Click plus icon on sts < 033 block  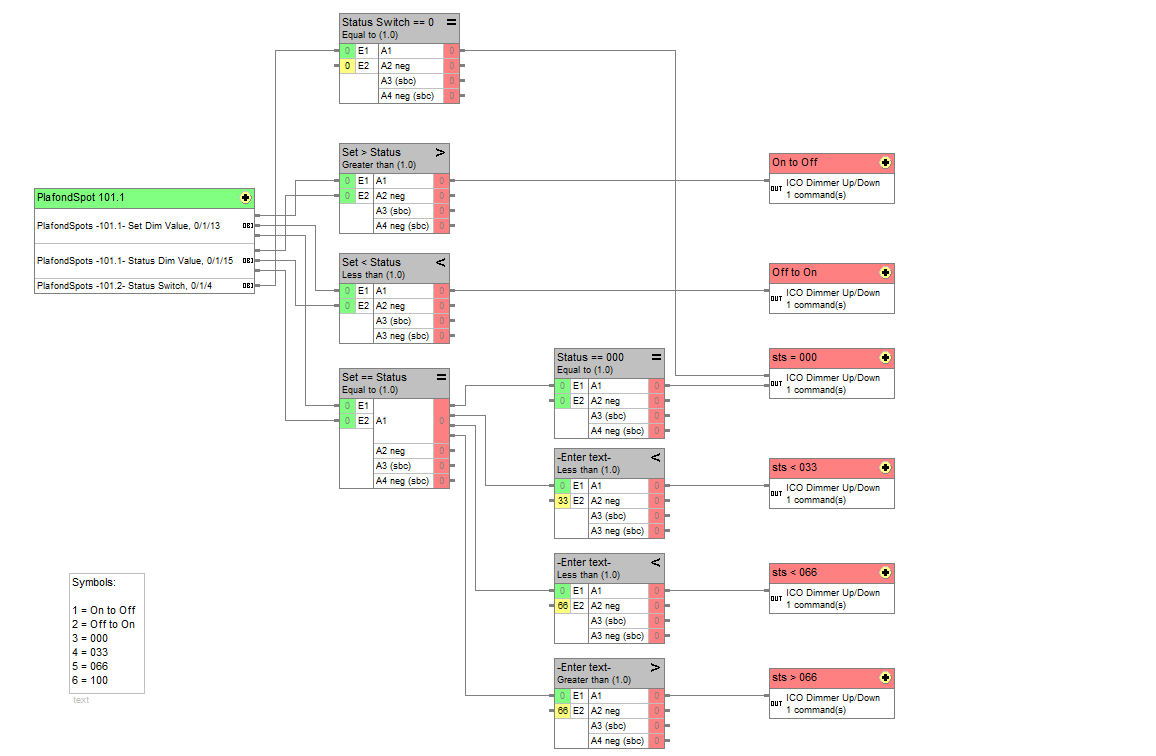(885, 468)
